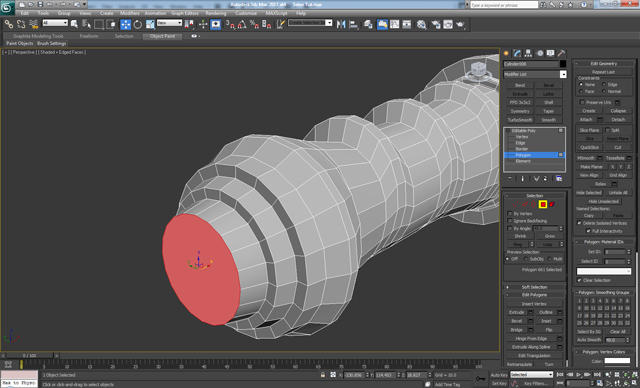
Task: Select the Element sub-object selection icon
Action: tap(552, 204)
